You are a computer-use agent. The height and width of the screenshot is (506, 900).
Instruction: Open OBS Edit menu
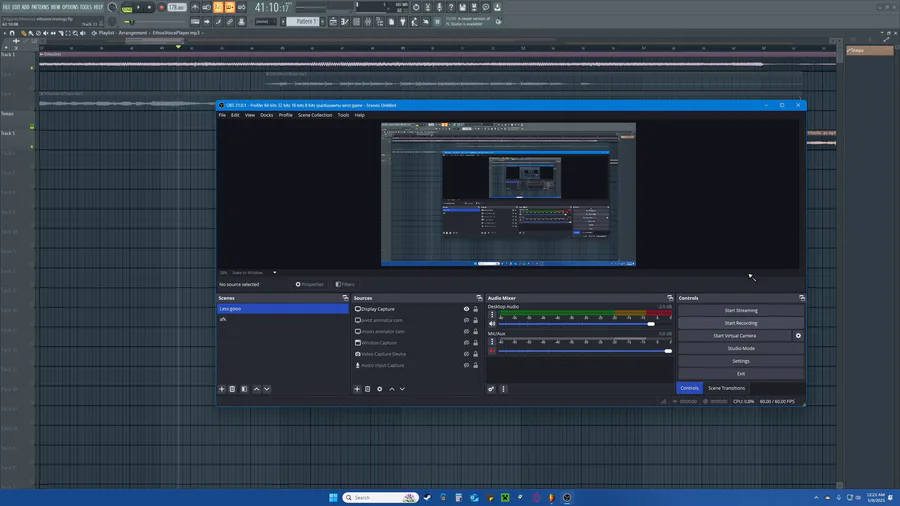[235, 115]
